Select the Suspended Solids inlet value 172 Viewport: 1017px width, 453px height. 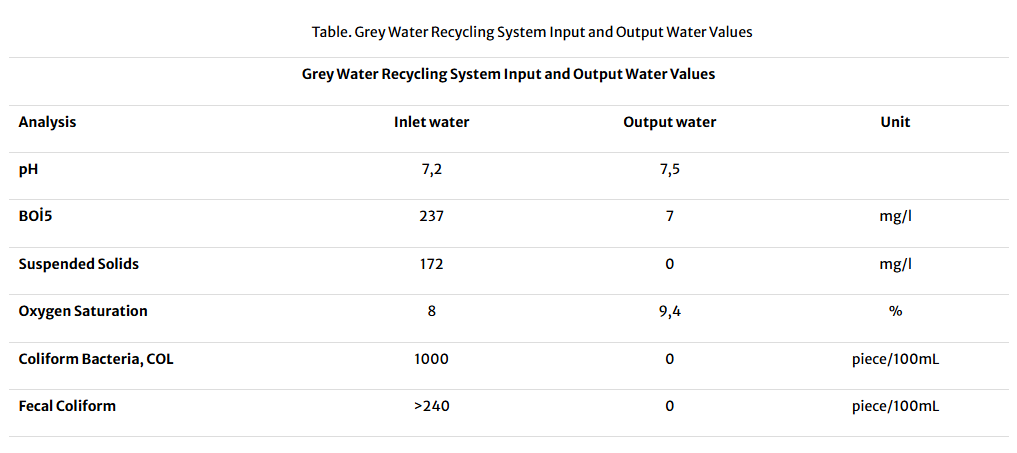click(x=431, y=264)
